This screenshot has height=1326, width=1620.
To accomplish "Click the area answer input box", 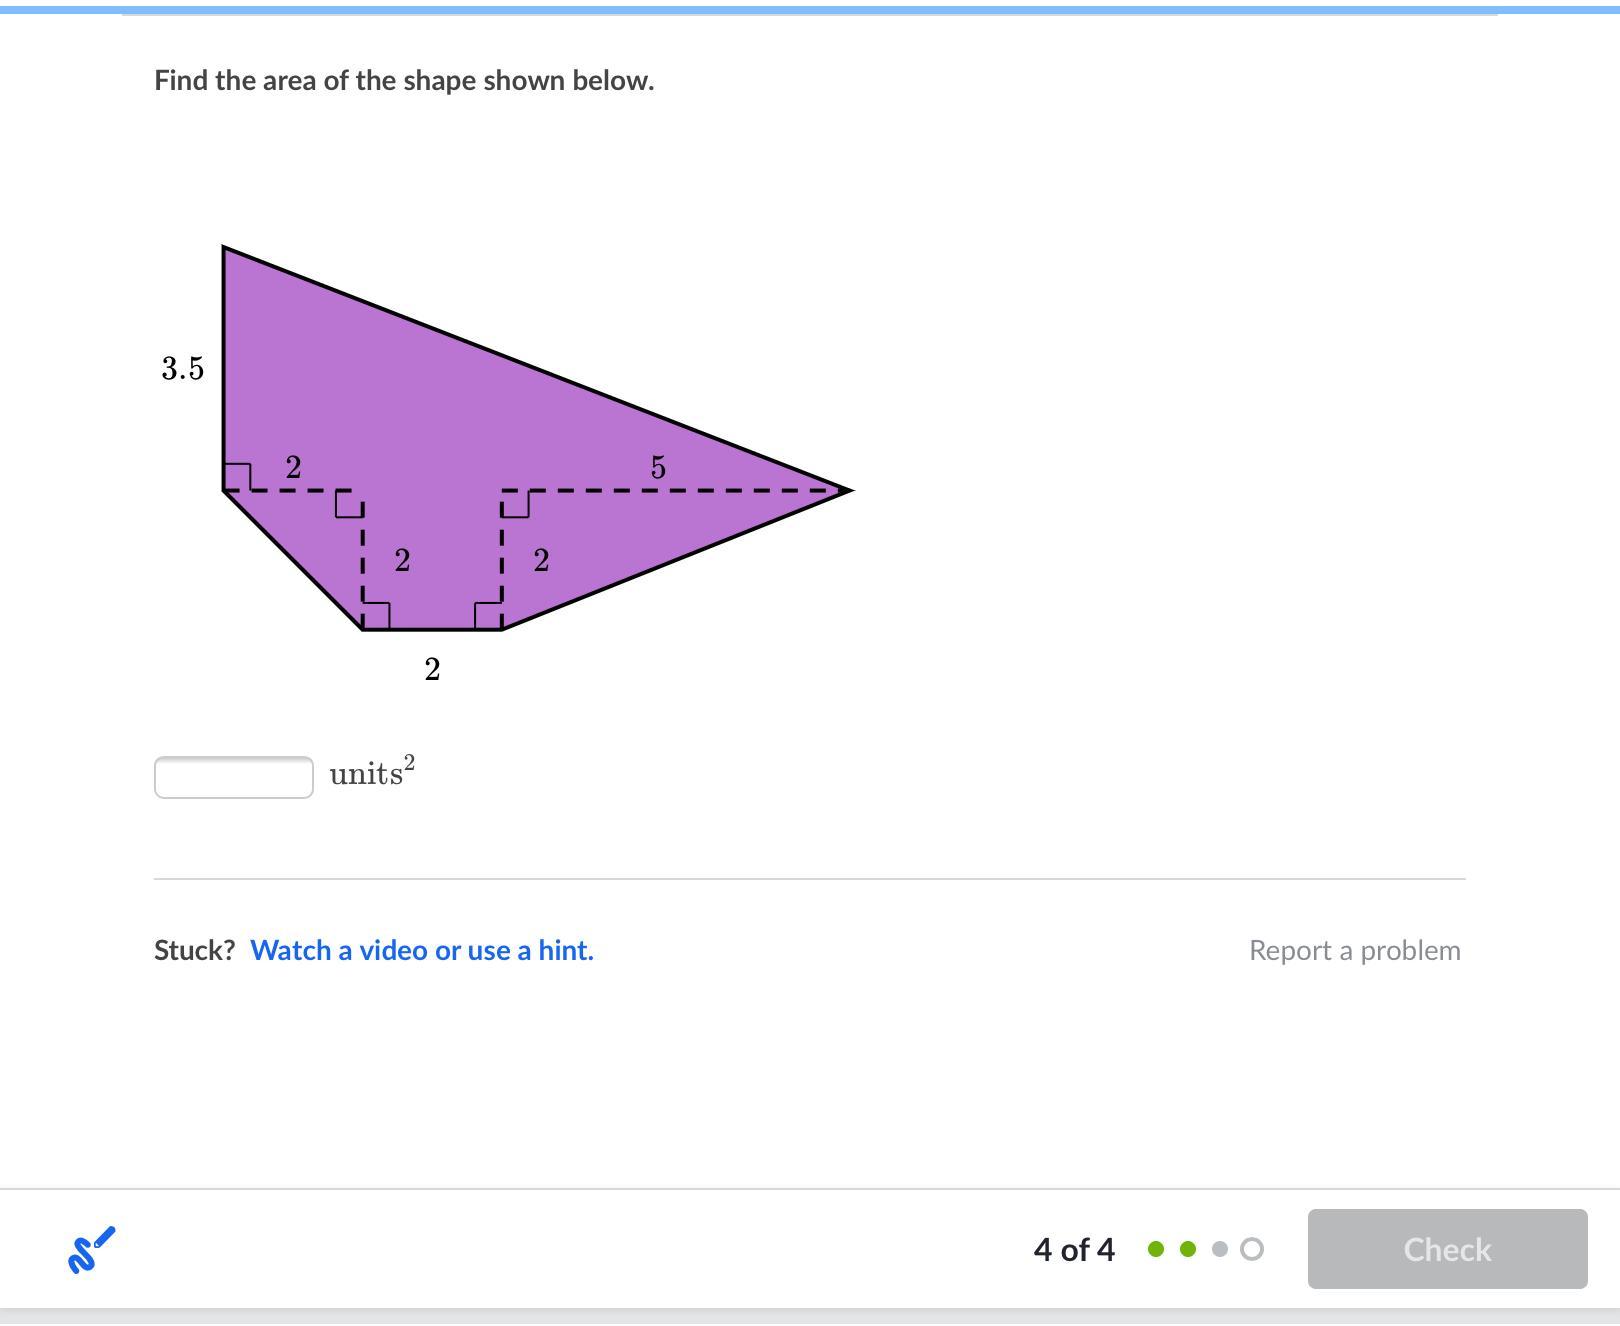I will [234, 777].
